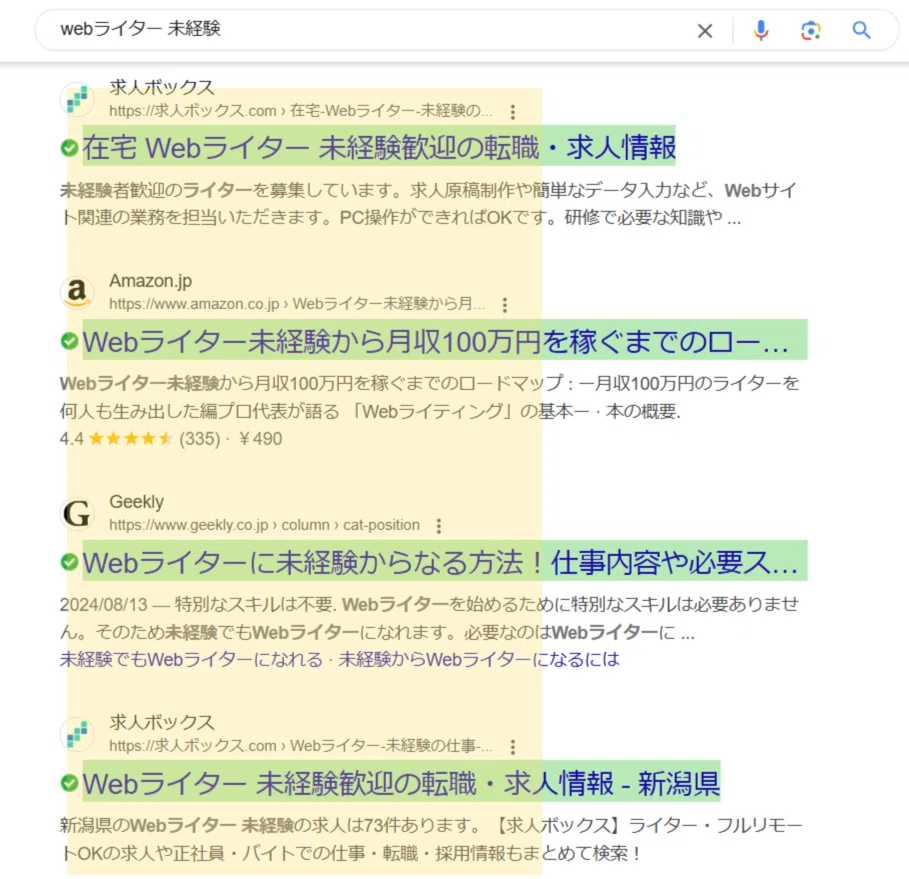The image size is (909, 879).
Task: Open sitelink 未経験からWebライターになるには
Action: tap(479, 659)
